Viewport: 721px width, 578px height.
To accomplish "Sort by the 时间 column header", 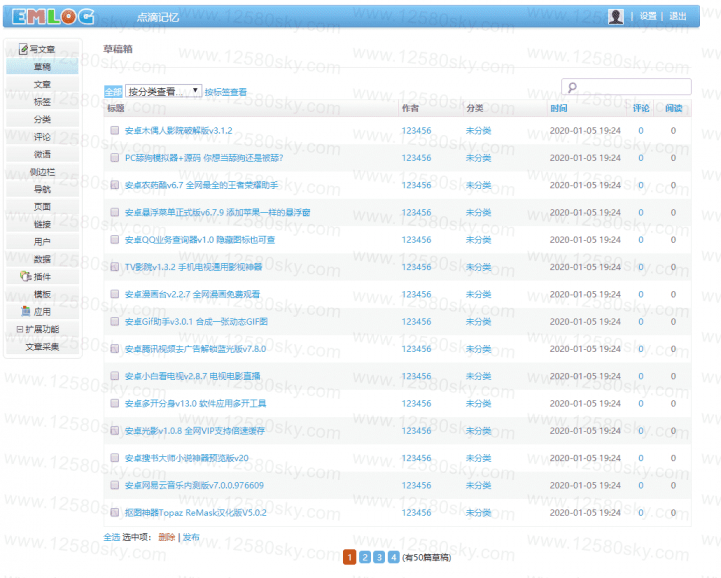I will click(x=559, y=108).
